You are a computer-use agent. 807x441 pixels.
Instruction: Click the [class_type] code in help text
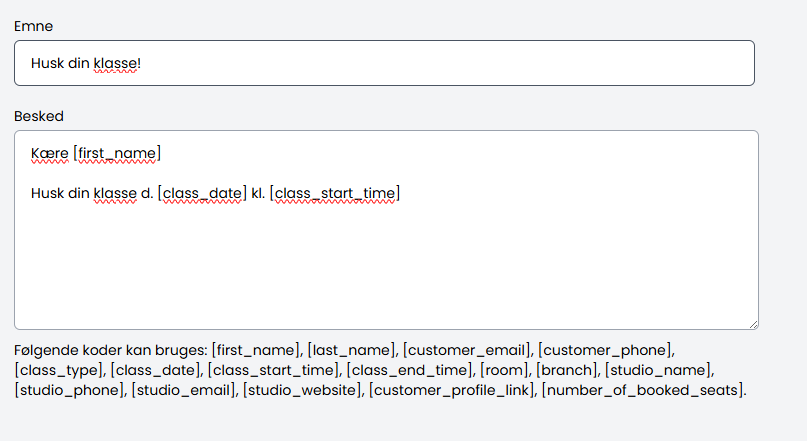pos(59,370)
